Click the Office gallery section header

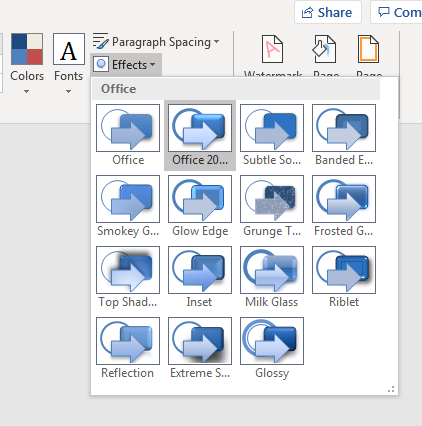[236, 89]
